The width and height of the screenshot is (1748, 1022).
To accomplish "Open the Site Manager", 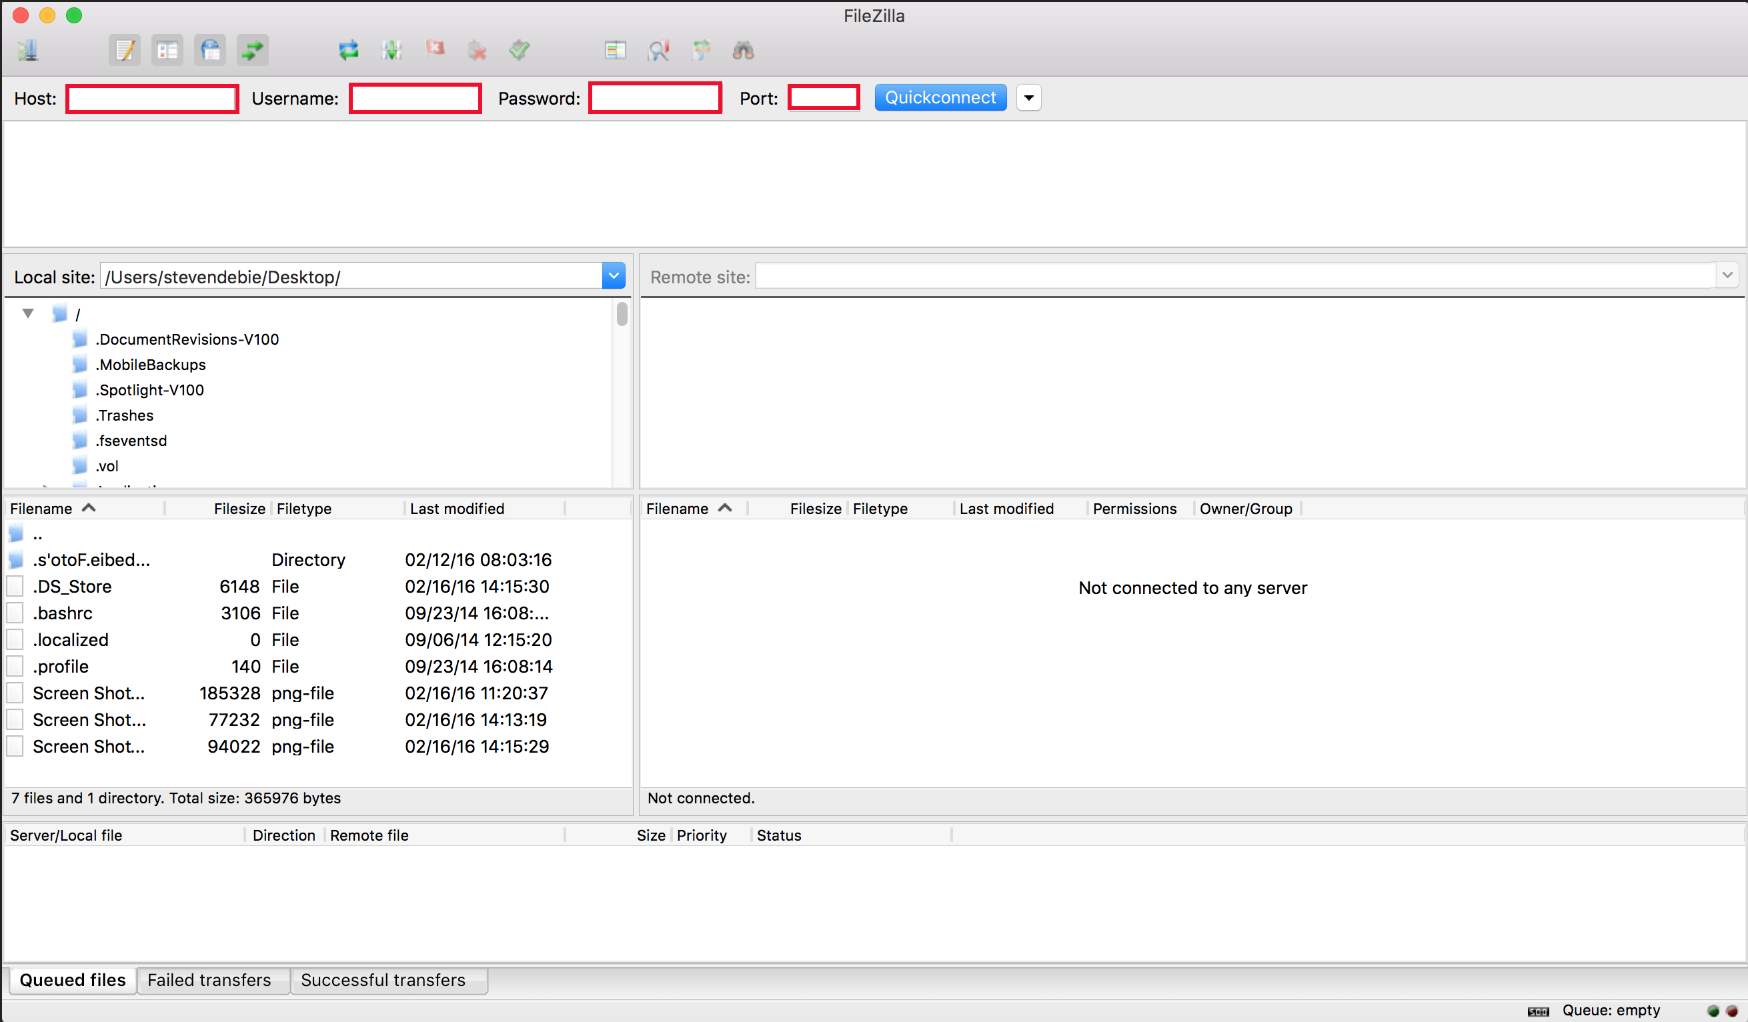I will tap(28, 50).
